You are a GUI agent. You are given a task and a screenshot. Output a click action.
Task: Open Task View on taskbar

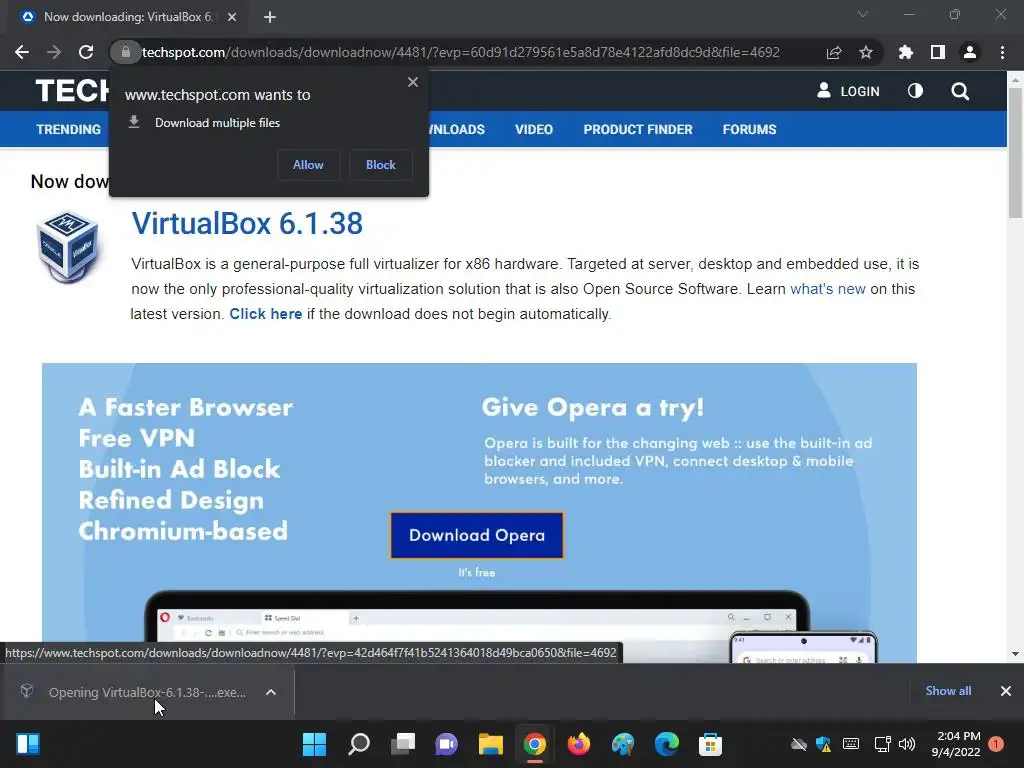click(403, 744)
